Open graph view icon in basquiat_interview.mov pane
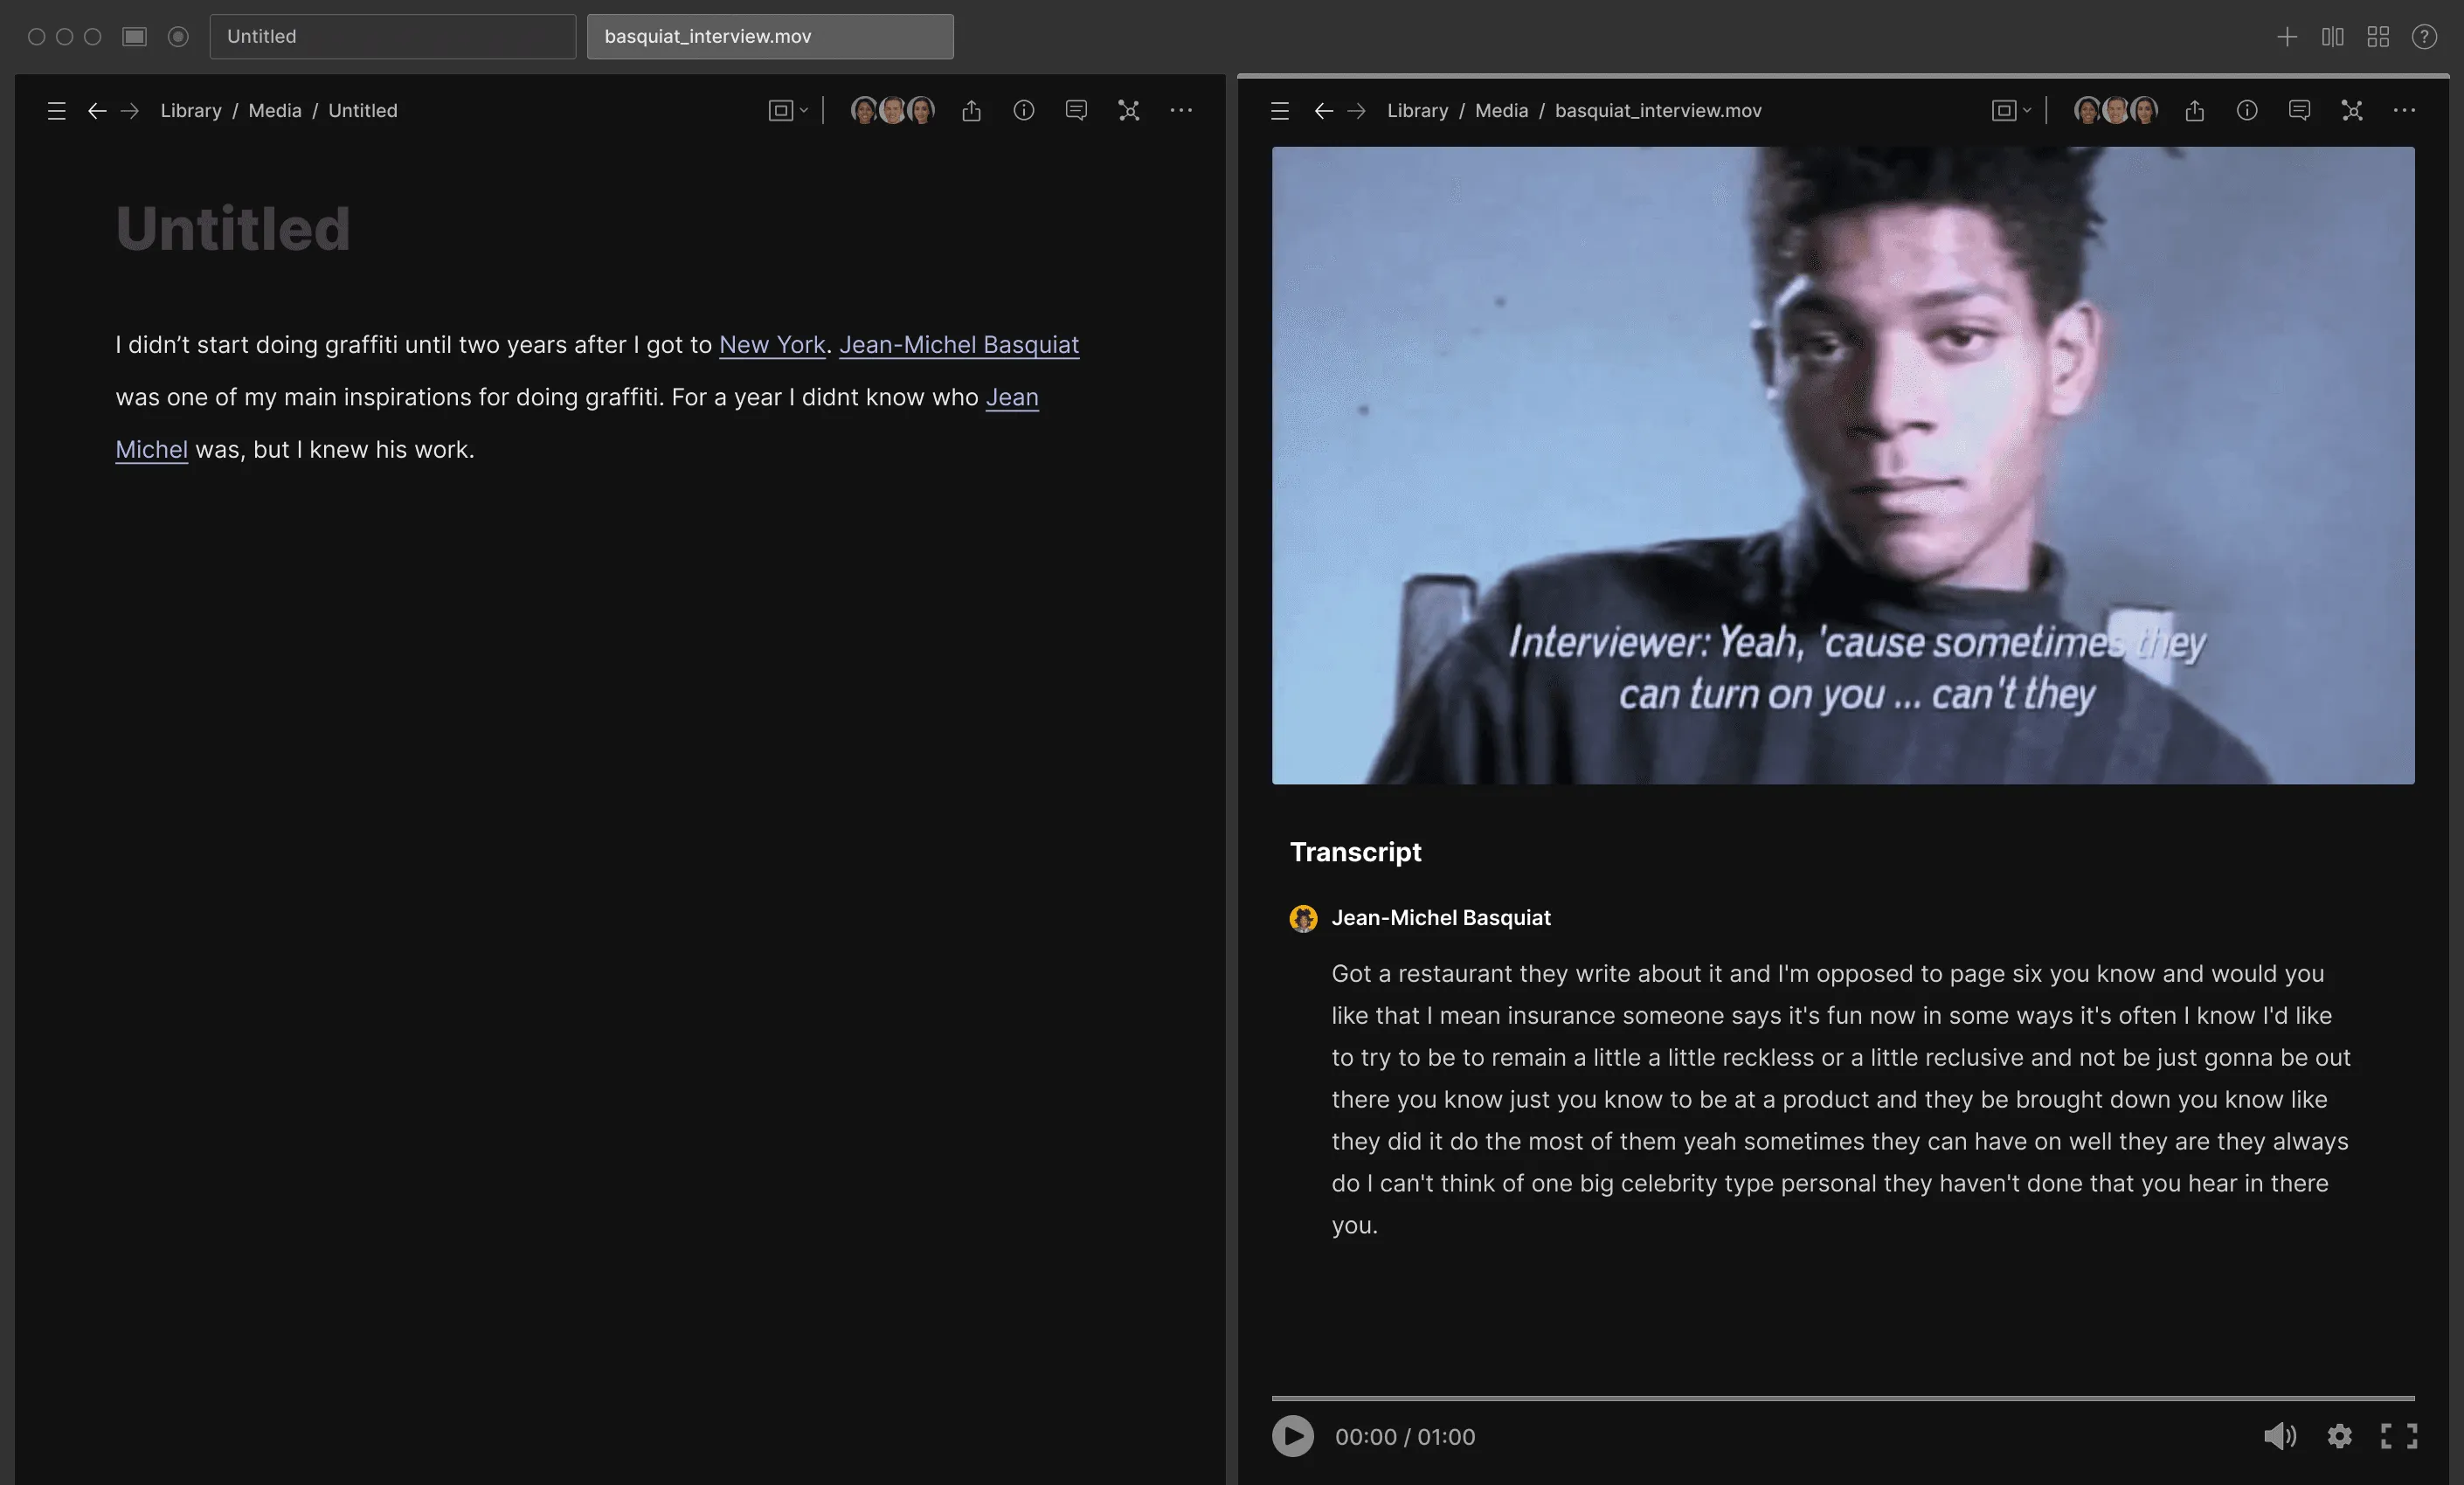The height and width of the screenshot is (1485, 2464). (2351, 110)
